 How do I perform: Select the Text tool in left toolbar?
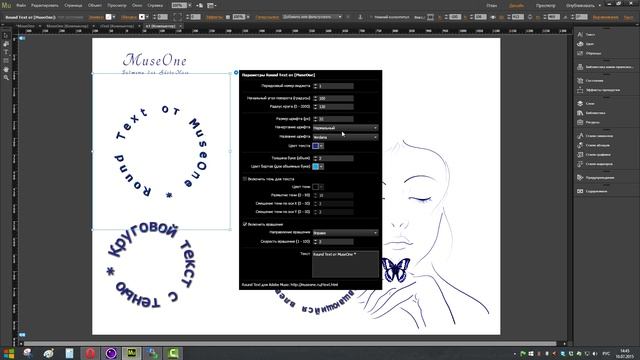(x=6, y=52)
